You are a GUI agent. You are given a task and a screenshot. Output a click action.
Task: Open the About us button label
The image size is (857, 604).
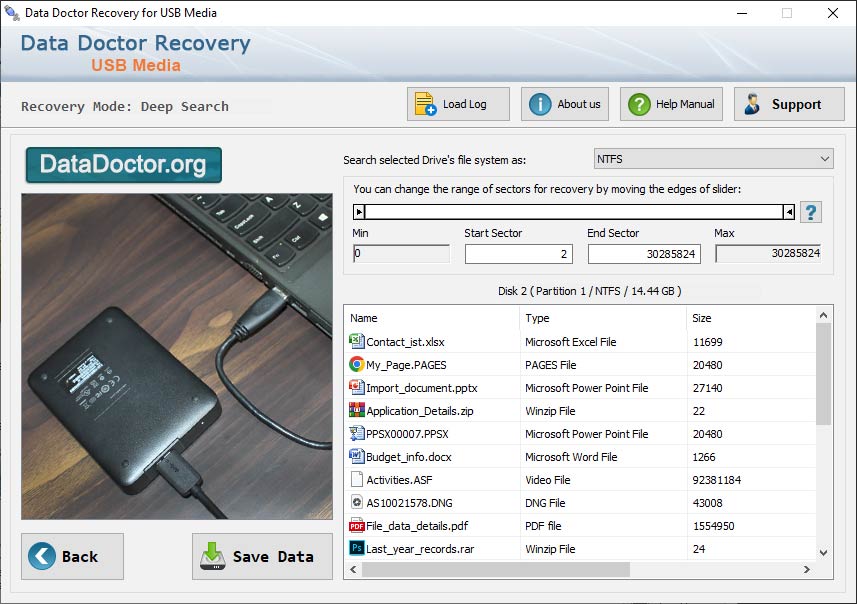tap(579, 104)
